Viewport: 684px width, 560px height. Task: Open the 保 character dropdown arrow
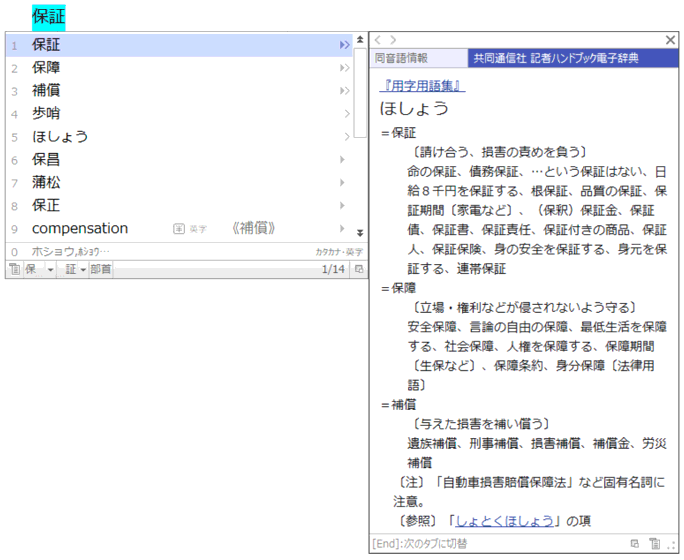coord(51,270)
